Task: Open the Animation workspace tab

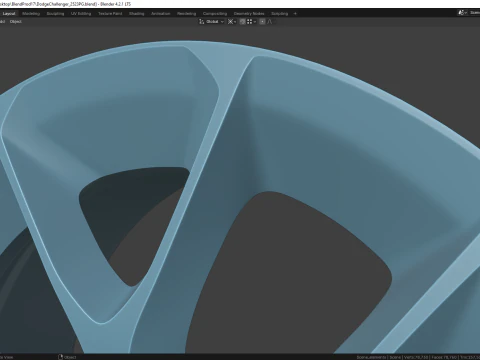Action: (161, 14)
